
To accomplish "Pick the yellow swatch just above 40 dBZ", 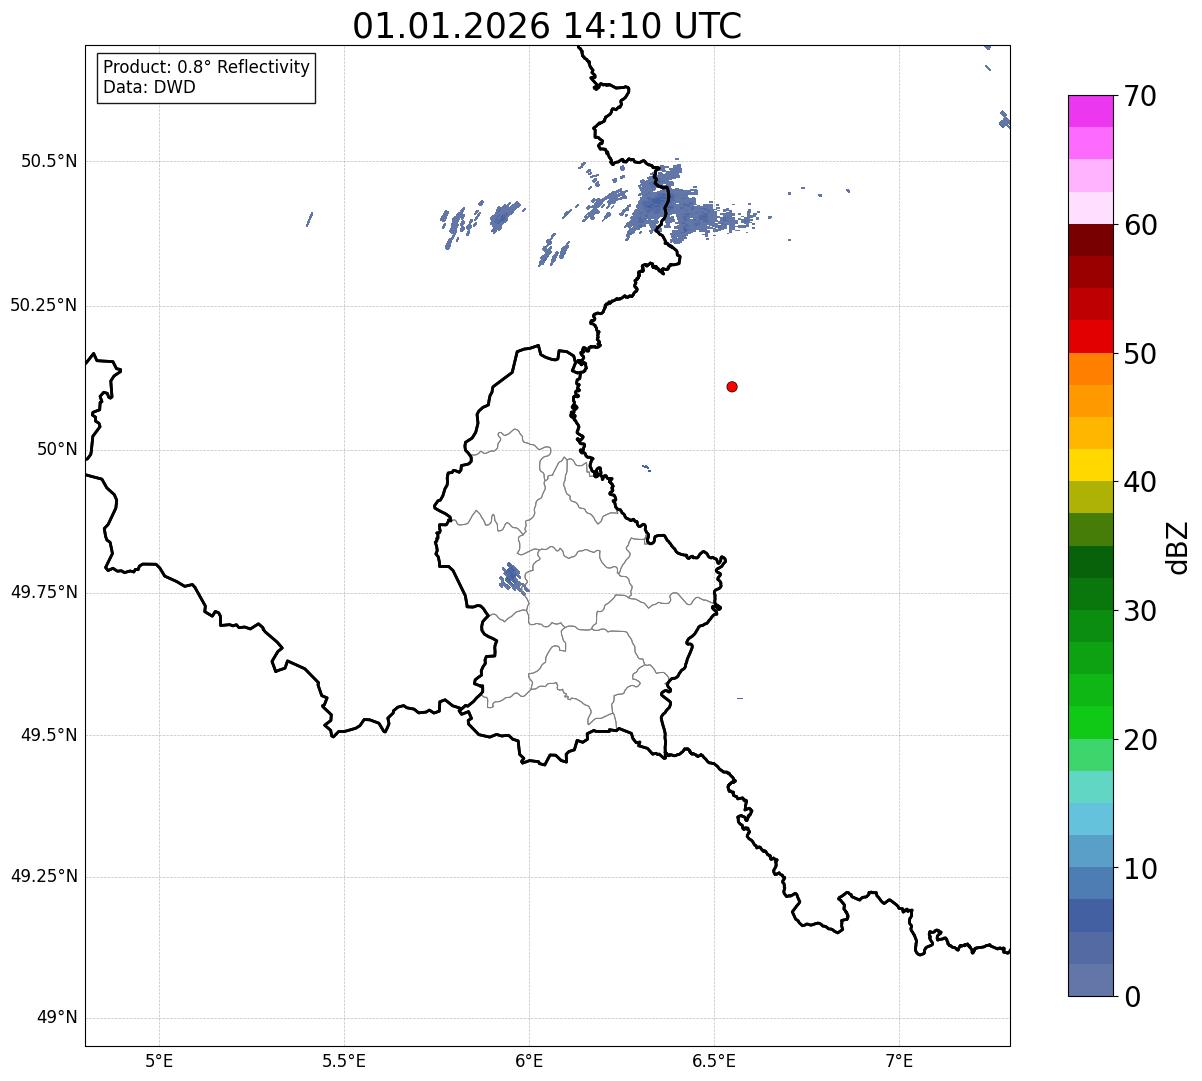I will coord(1090,465).
